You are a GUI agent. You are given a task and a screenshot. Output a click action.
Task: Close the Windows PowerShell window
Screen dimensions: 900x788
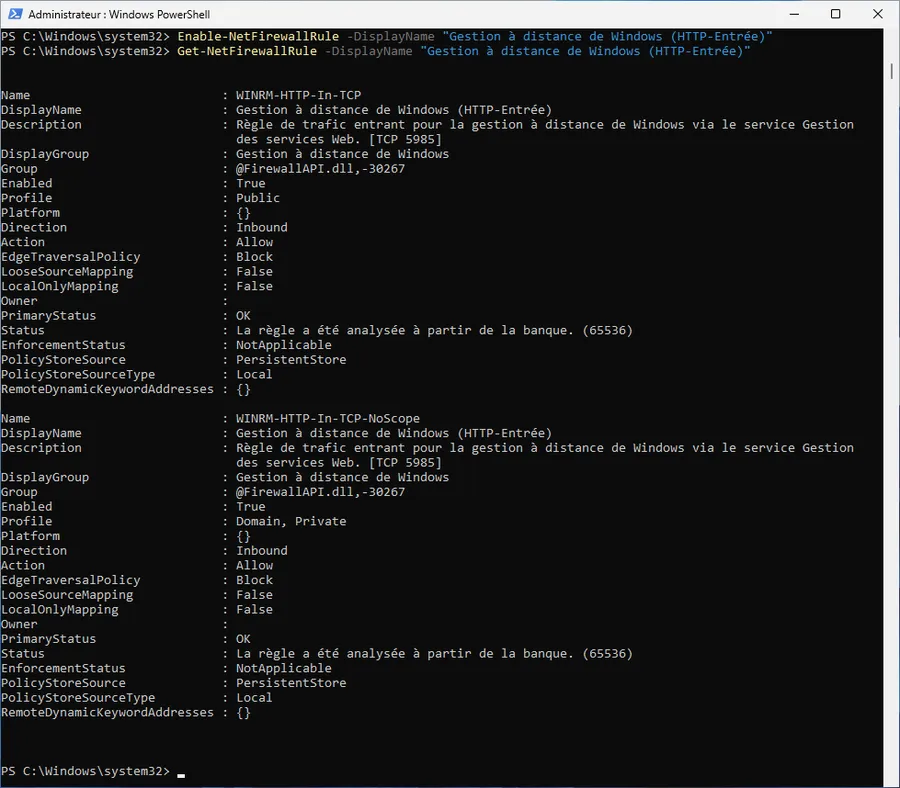point(878,14)
